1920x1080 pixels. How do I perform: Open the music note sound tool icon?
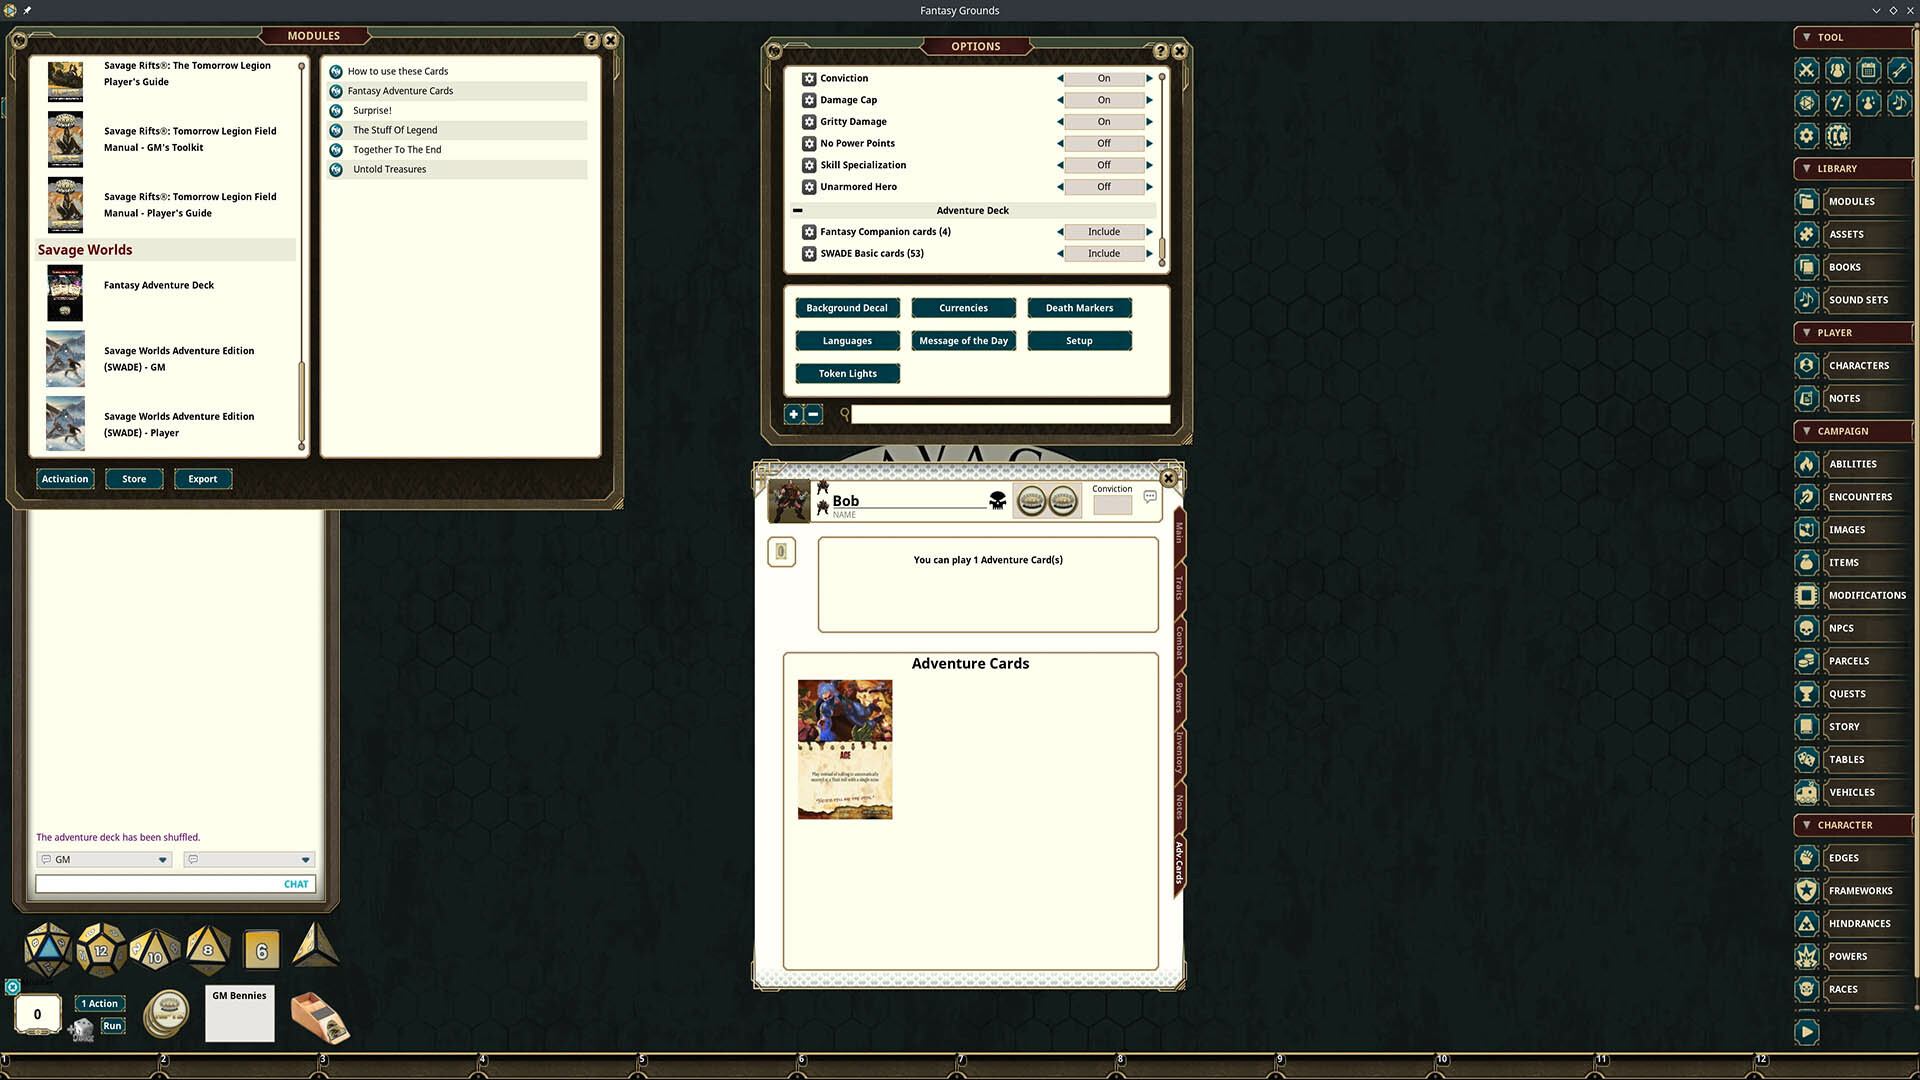1900,103
